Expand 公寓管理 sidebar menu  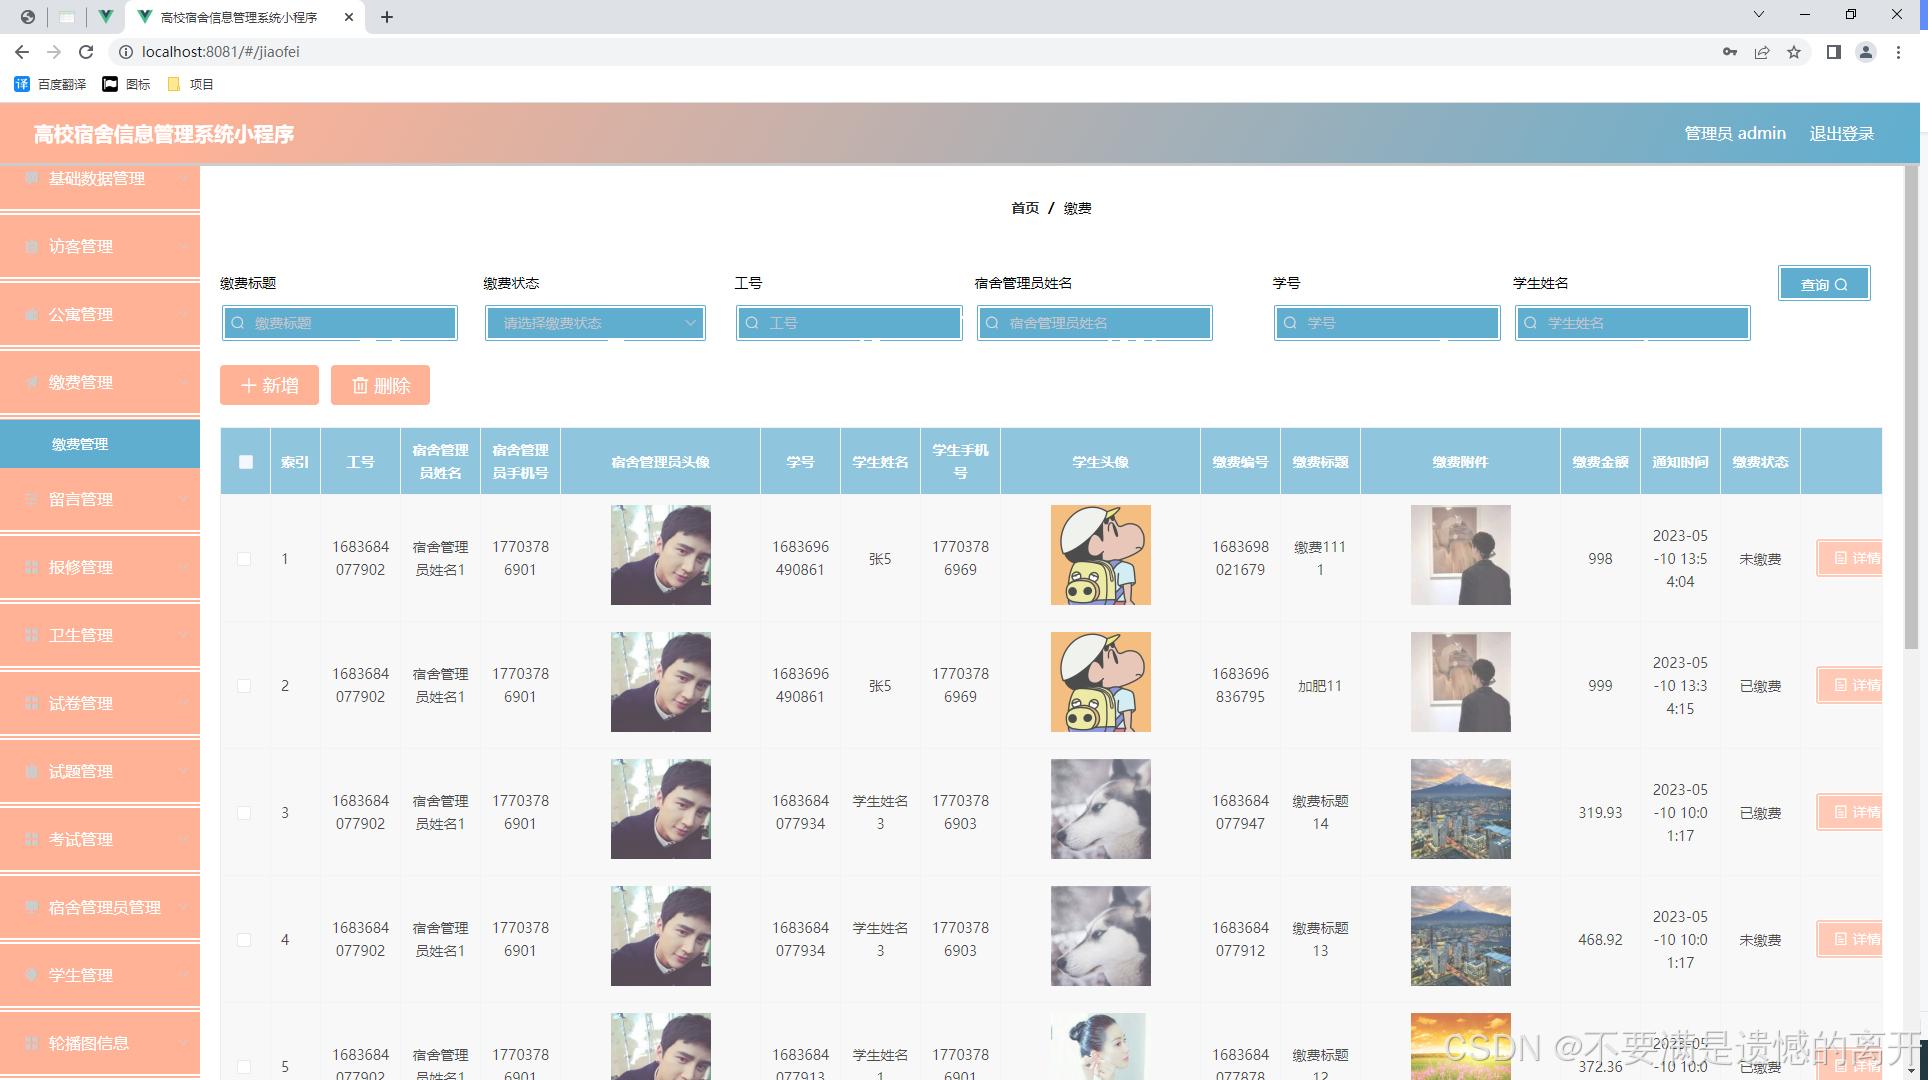click(100, 314)
